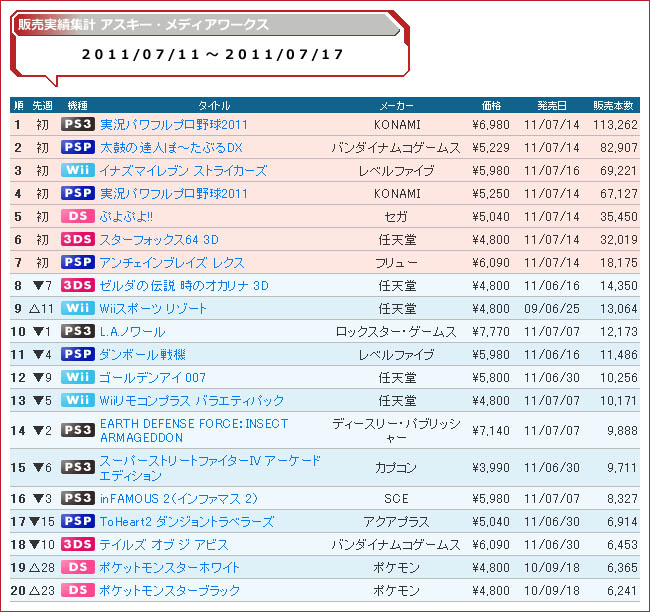Open the ゴールデンアイ 007 link
The width and height of the screenshot is (650, 612).
[x=153, y=378]
